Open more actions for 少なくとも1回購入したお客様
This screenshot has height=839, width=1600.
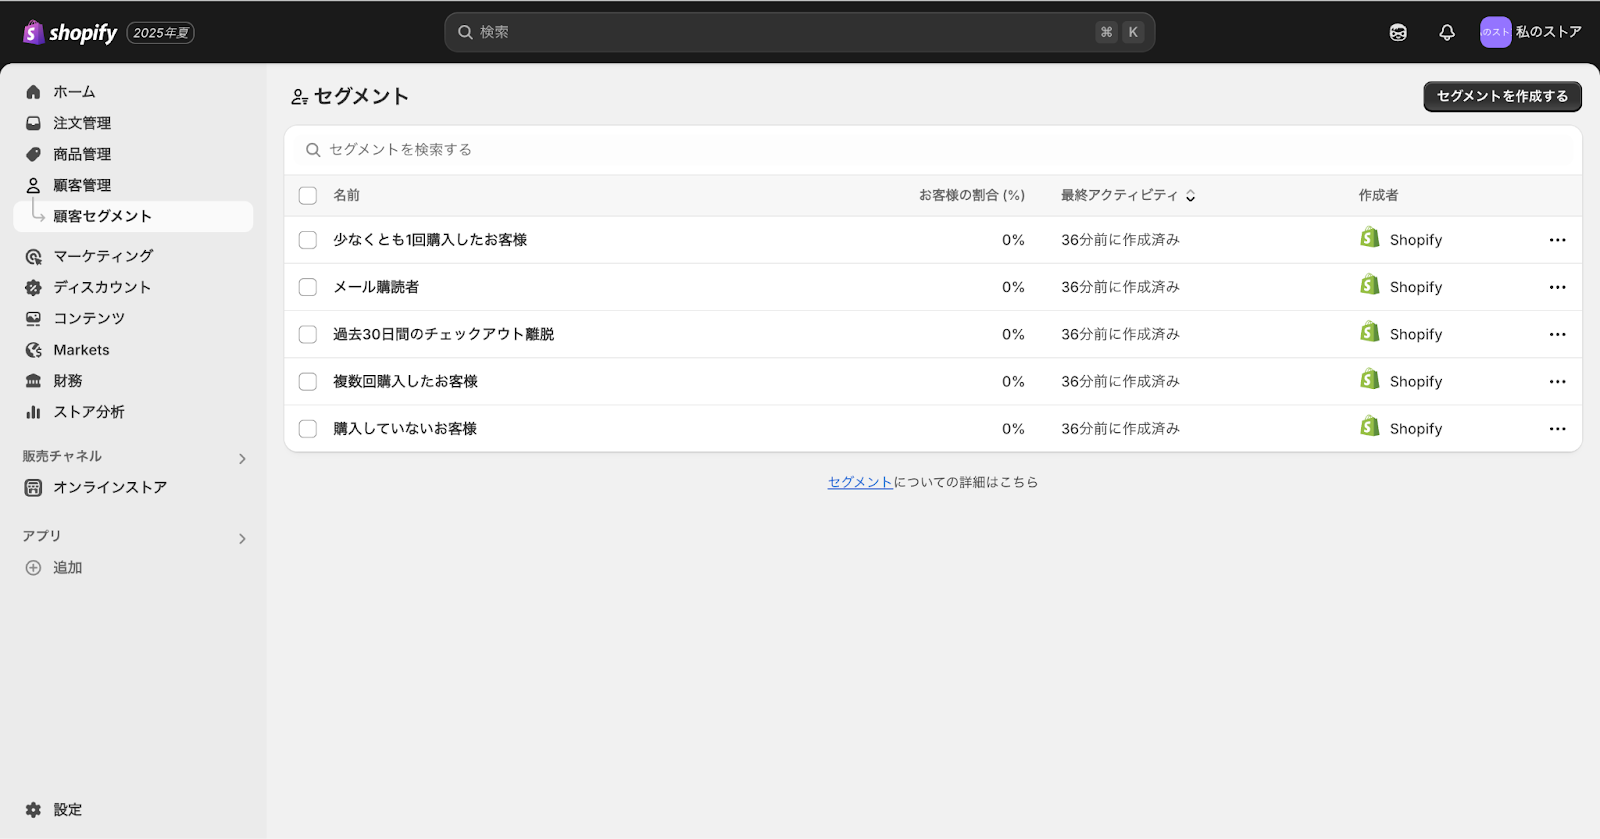point(1557,240)
